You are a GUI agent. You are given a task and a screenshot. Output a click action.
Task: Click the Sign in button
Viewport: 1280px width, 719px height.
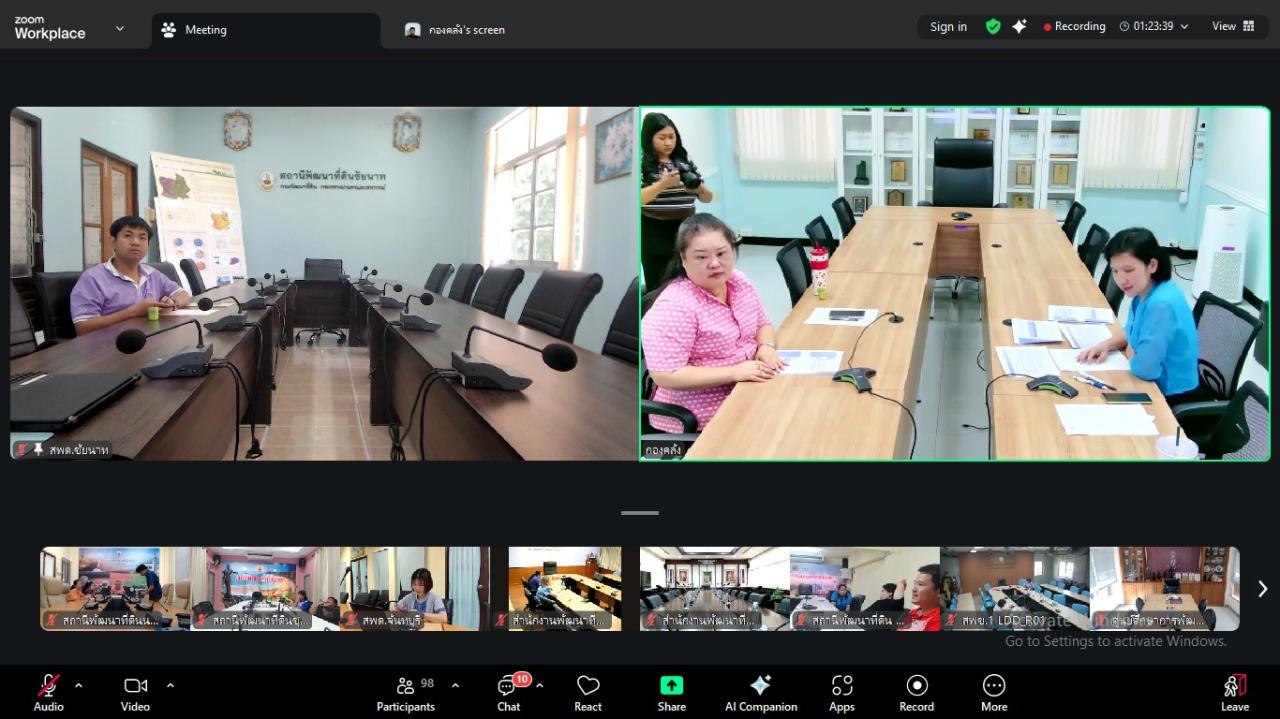(x=948, y=27)
